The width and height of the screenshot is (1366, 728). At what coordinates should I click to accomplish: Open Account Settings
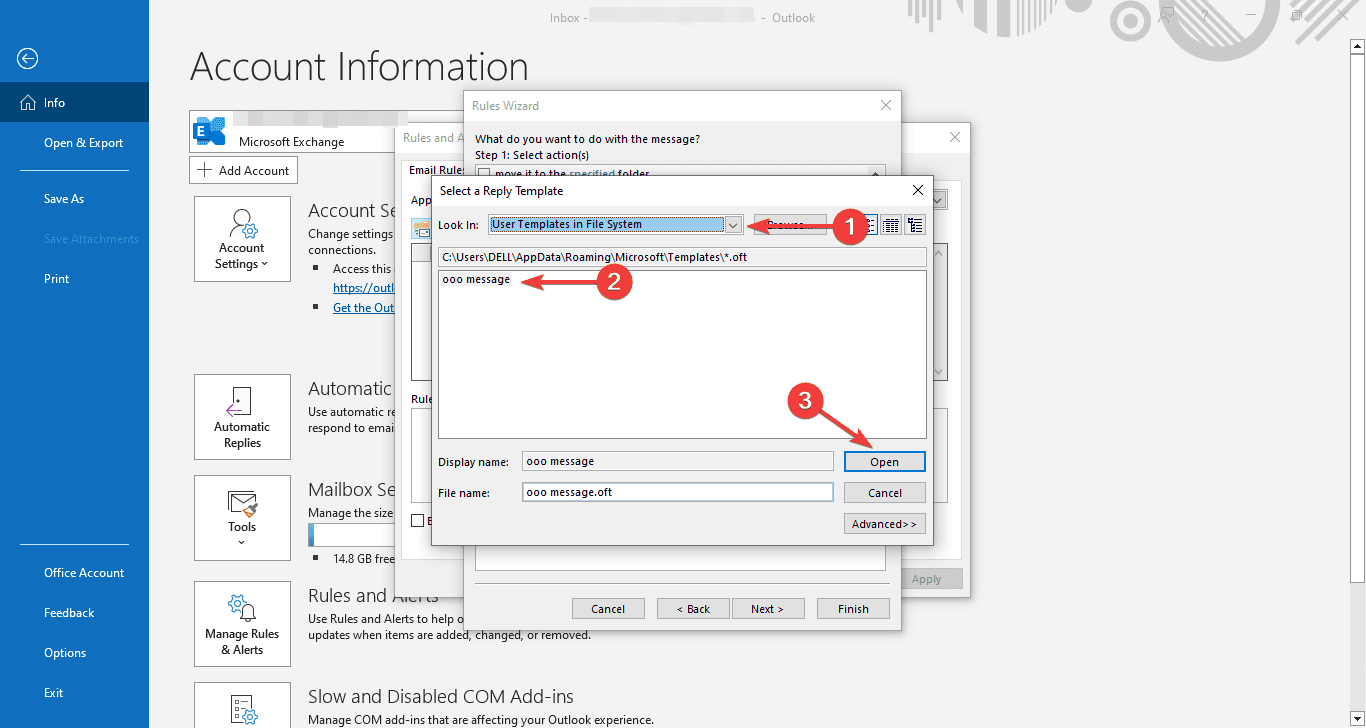[242, 239]
